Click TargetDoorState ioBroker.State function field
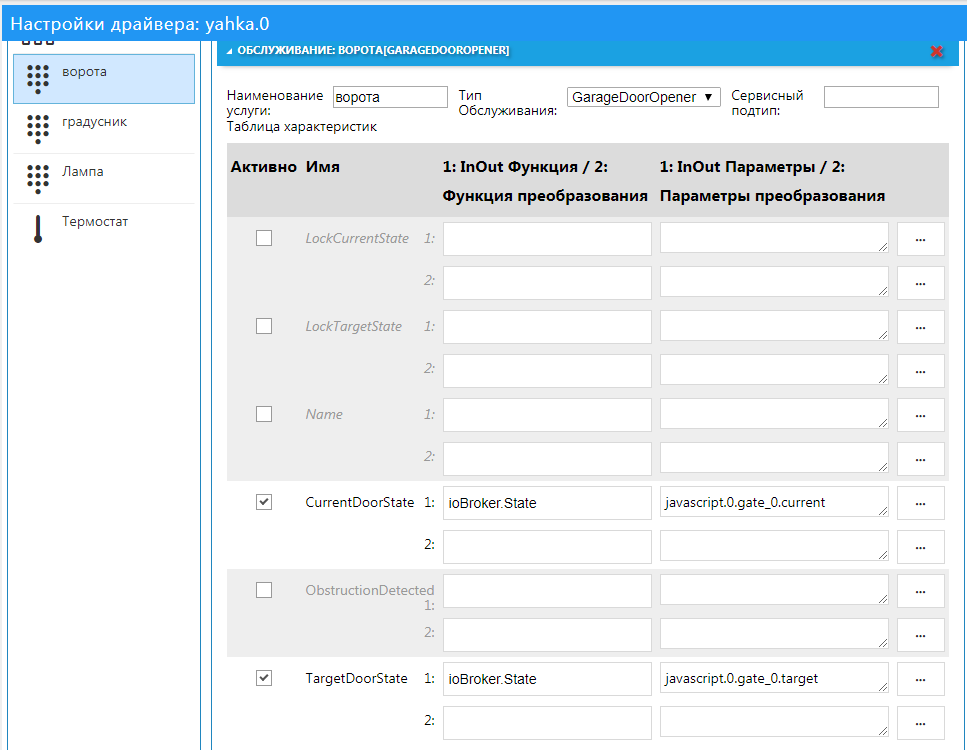This screenshot has width=967, height=750. point(547,679)
